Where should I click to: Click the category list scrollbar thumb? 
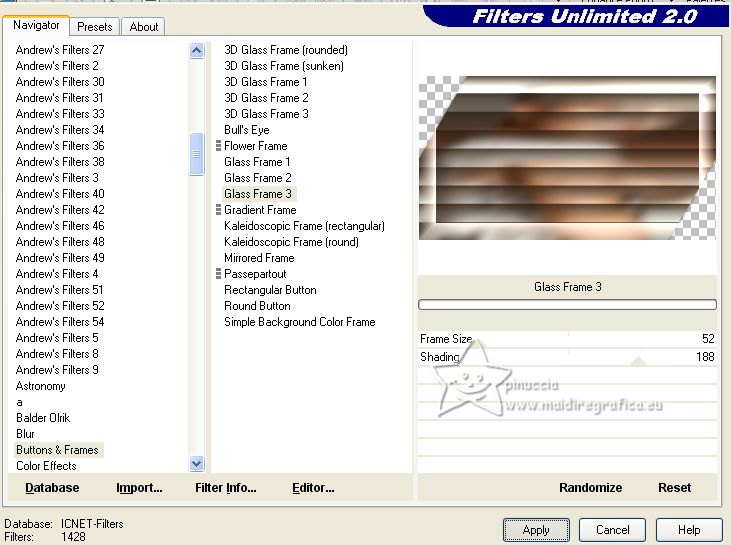pos(197,154)
